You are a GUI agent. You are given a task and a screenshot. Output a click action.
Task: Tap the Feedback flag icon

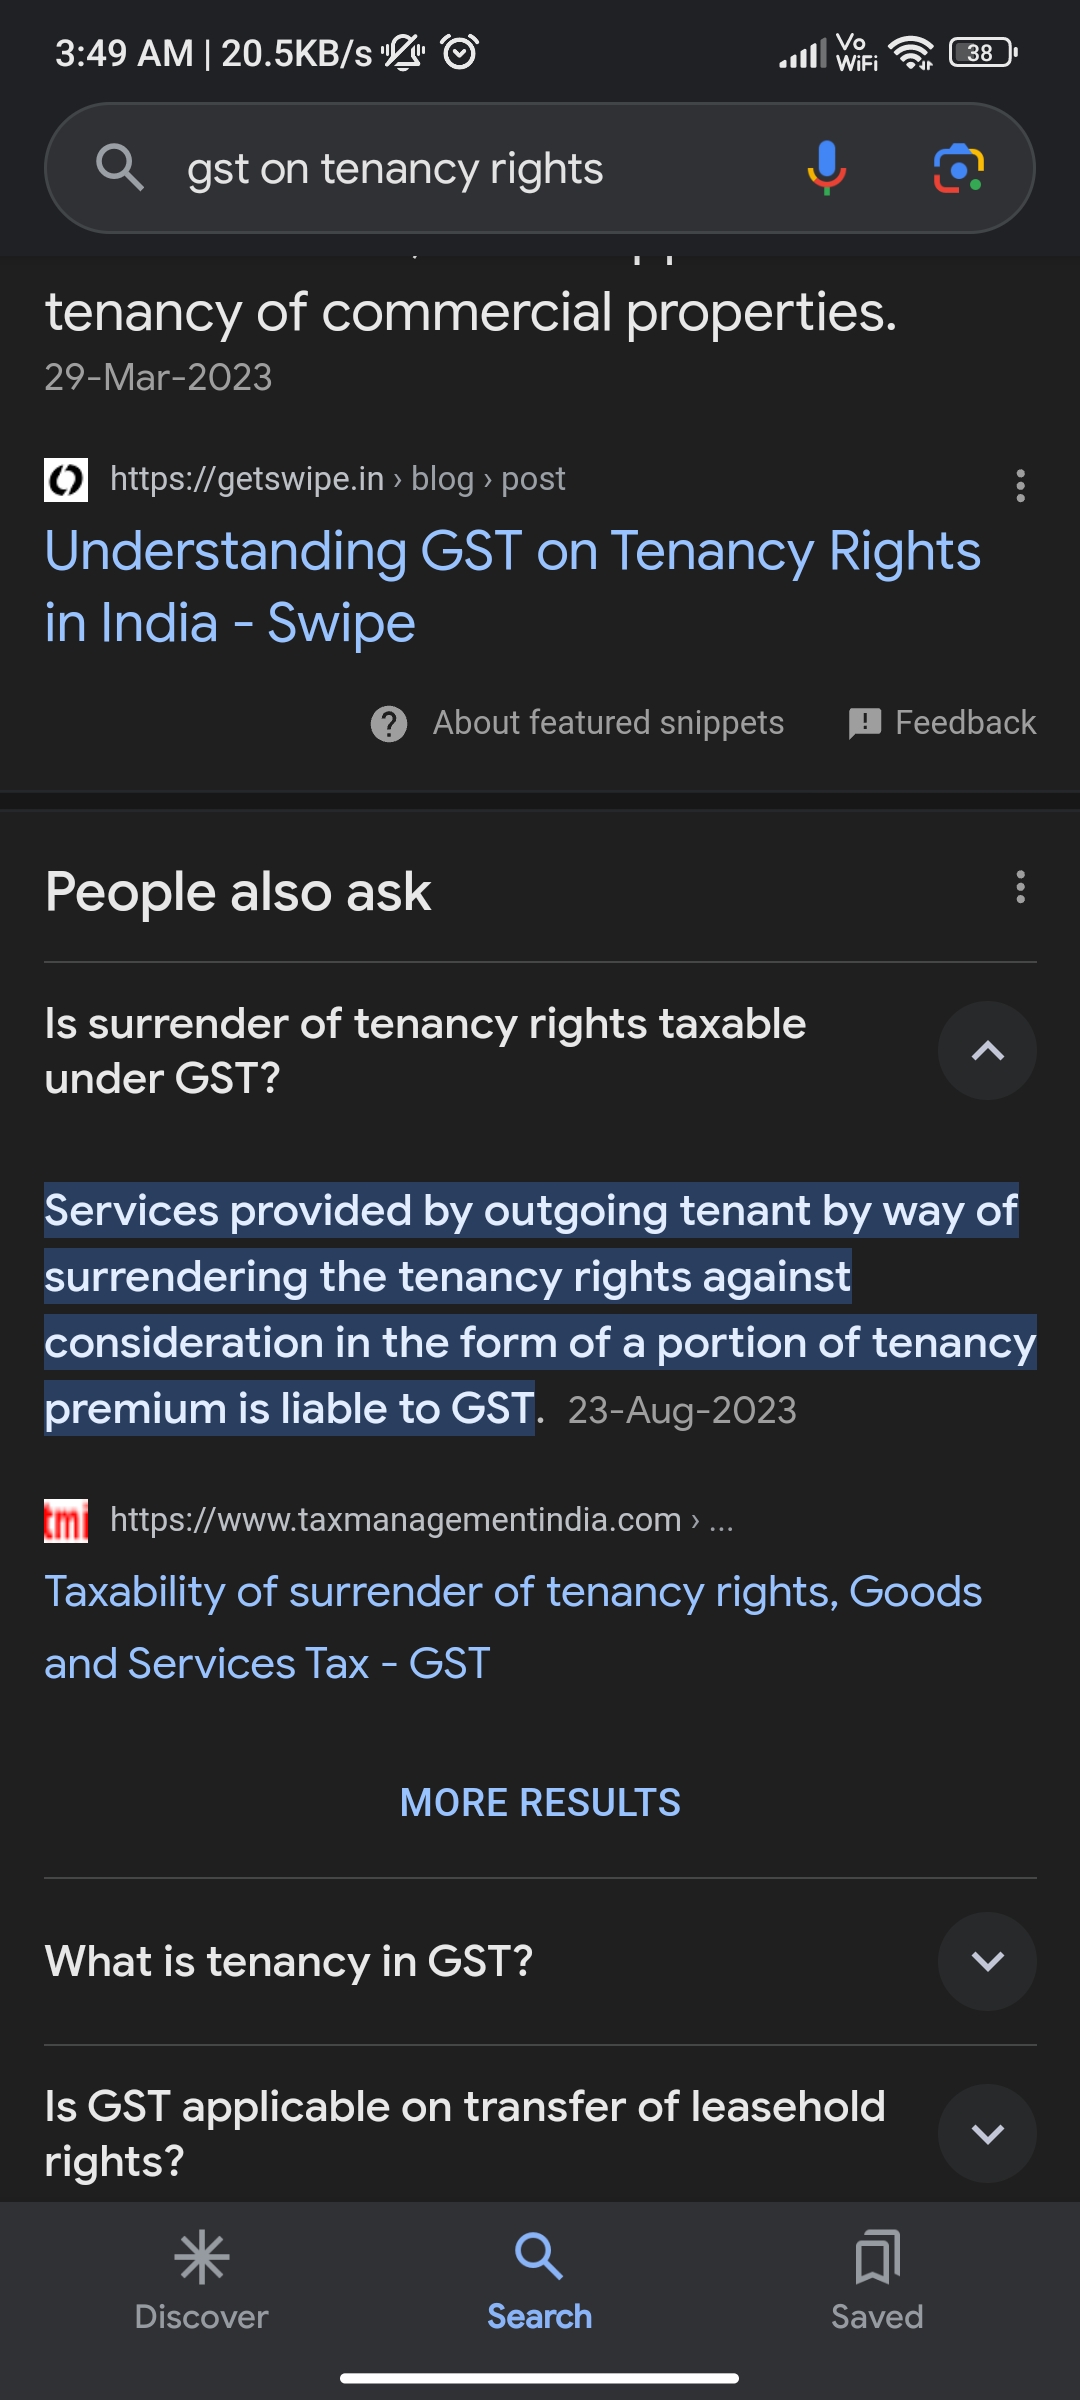coord(865,723)
